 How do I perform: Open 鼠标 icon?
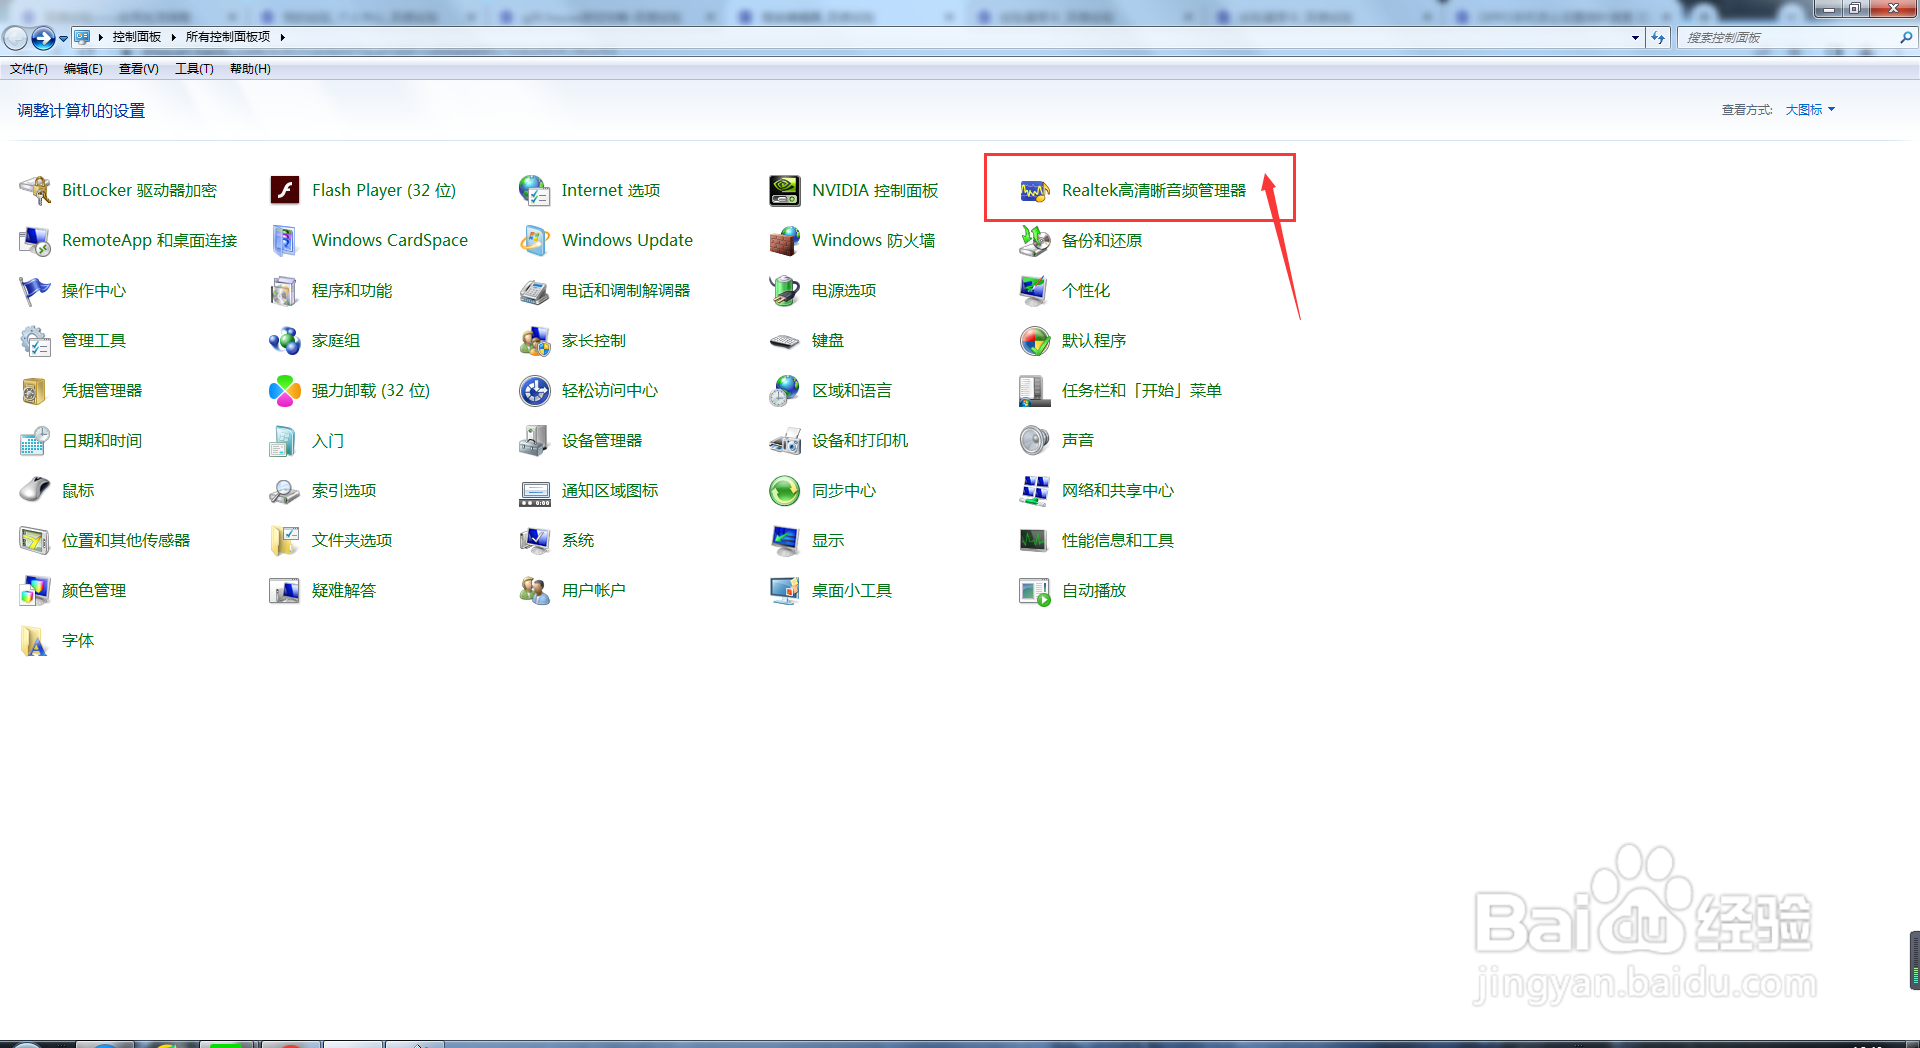click(x=35, y=490)
